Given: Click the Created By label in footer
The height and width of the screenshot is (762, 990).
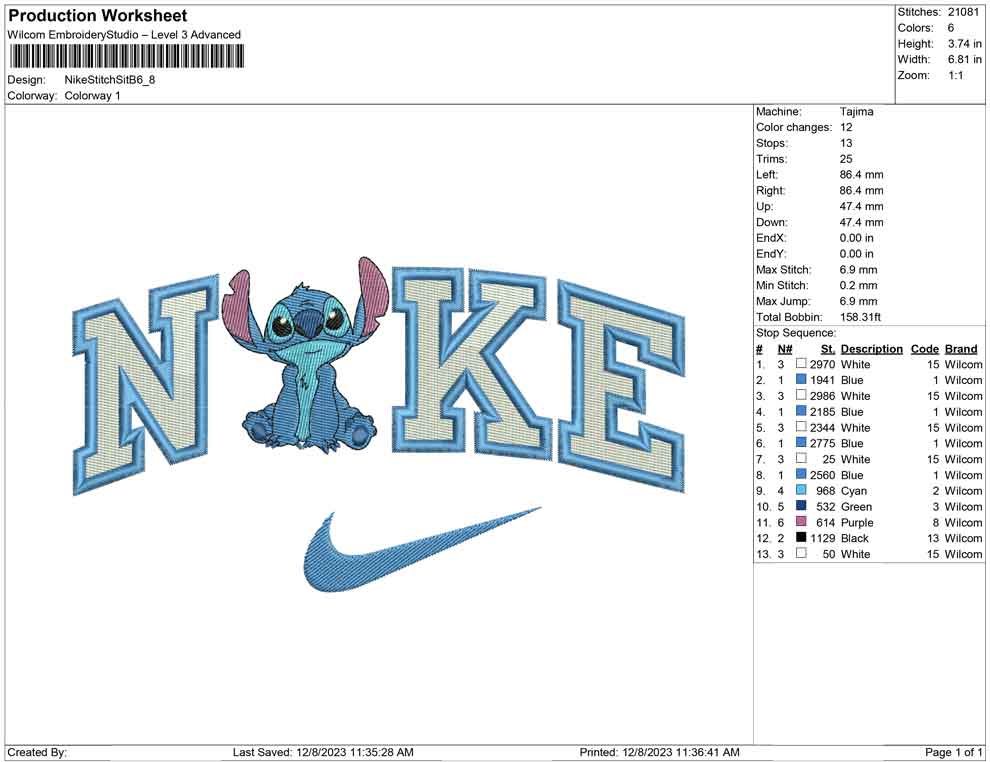Looking at the screenshot, I should tap(37, 752).
